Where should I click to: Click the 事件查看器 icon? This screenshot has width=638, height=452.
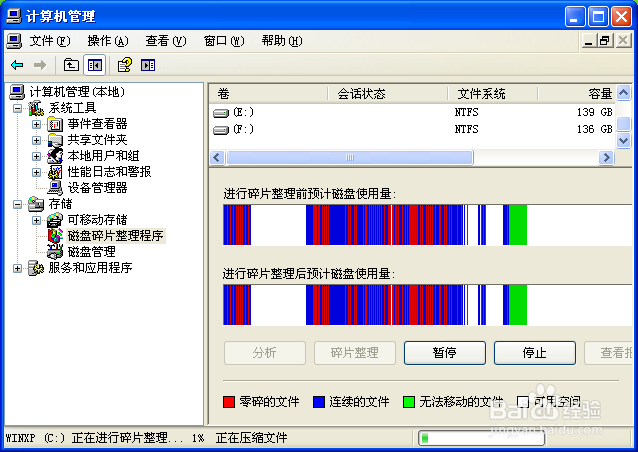click(x=55, y=124)
